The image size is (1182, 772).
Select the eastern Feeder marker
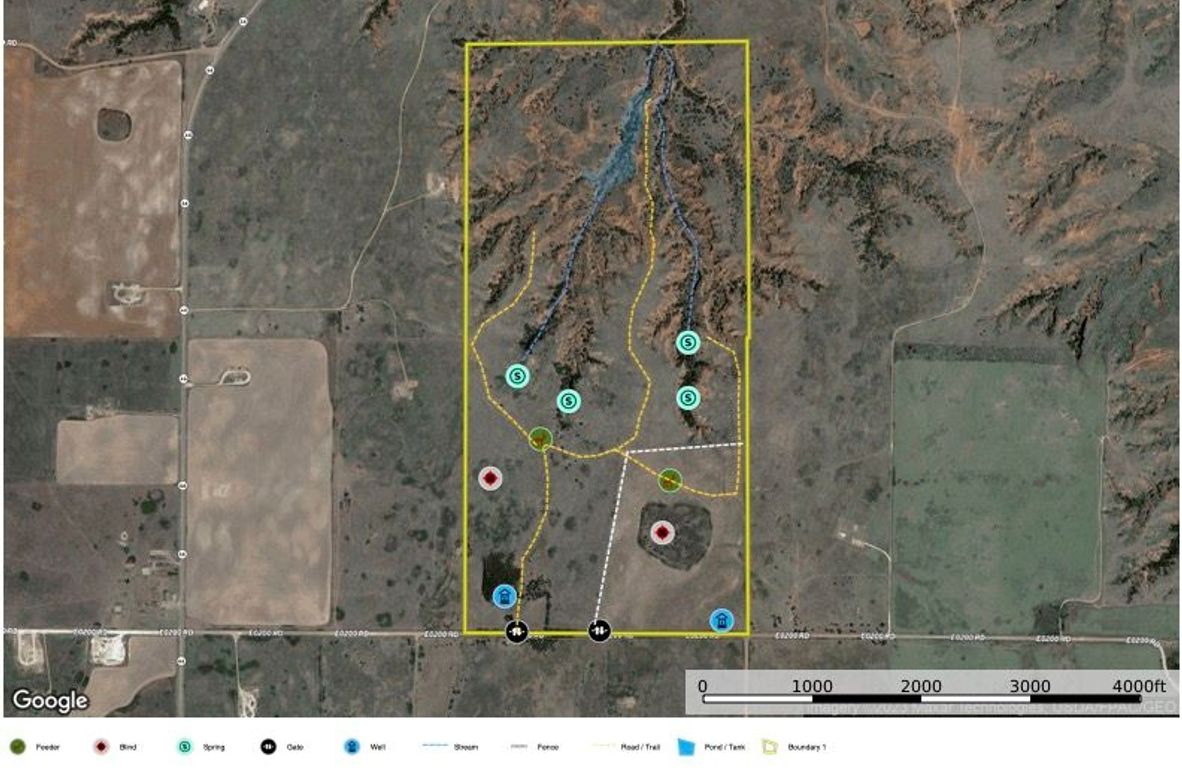pyautogui.click(x=670, y=480)
